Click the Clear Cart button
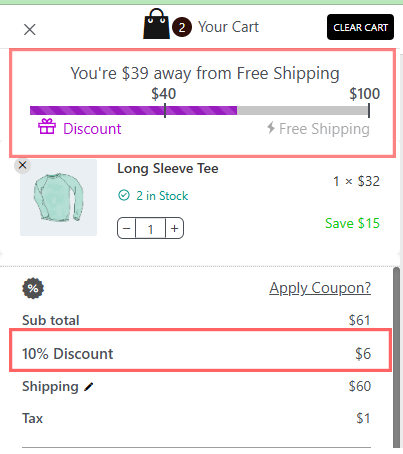 [x=360, y=27]
